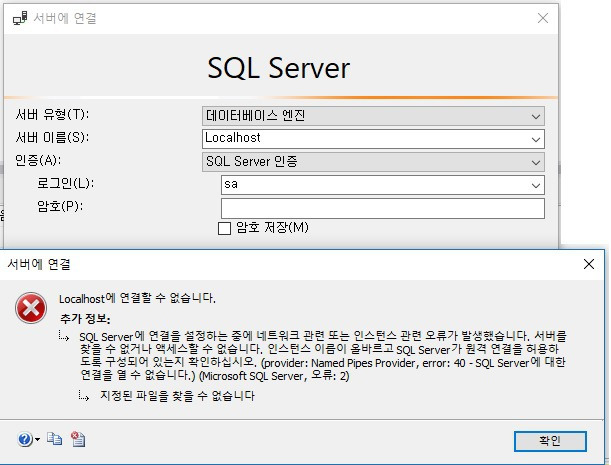
Task: Click the 인증(A) label
Action: click(38, 160)
